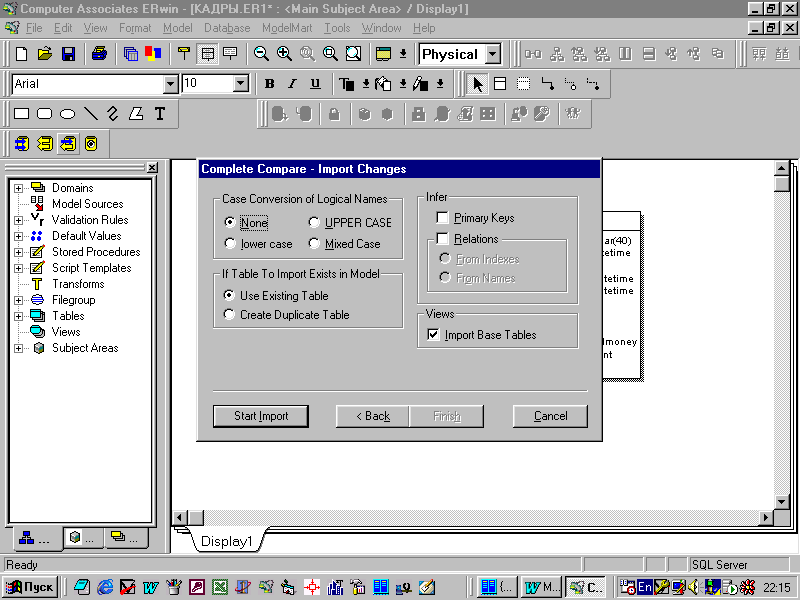Choose Use Existing Table option
800x600 pixels.
276,295
